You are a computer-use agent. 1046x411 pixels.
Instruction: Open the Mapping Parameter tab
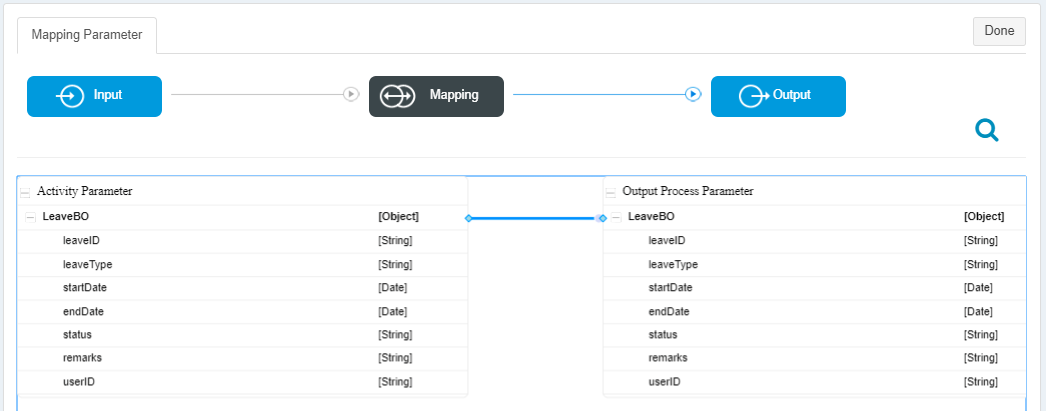point(87,35)
